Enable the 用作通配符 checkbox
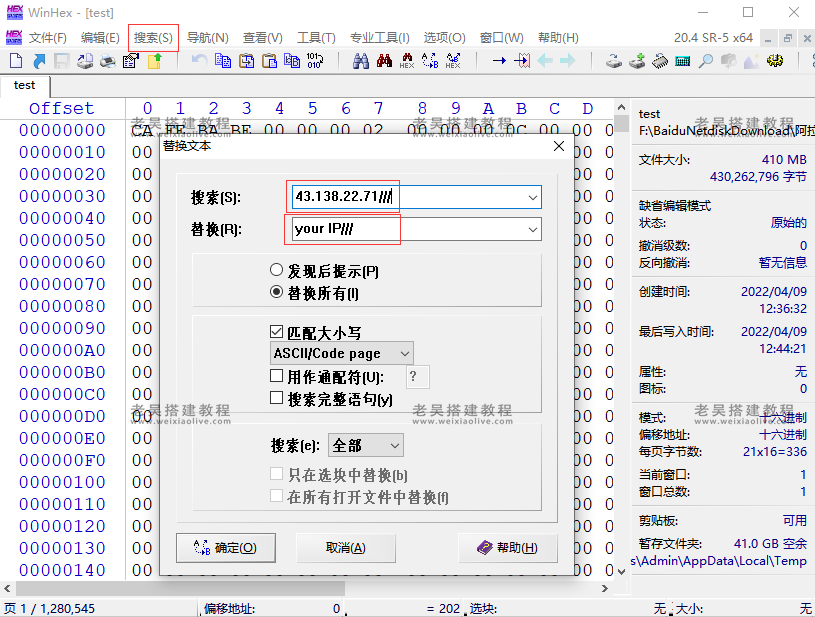Screen dimensions: 815x617 (277, 377)
